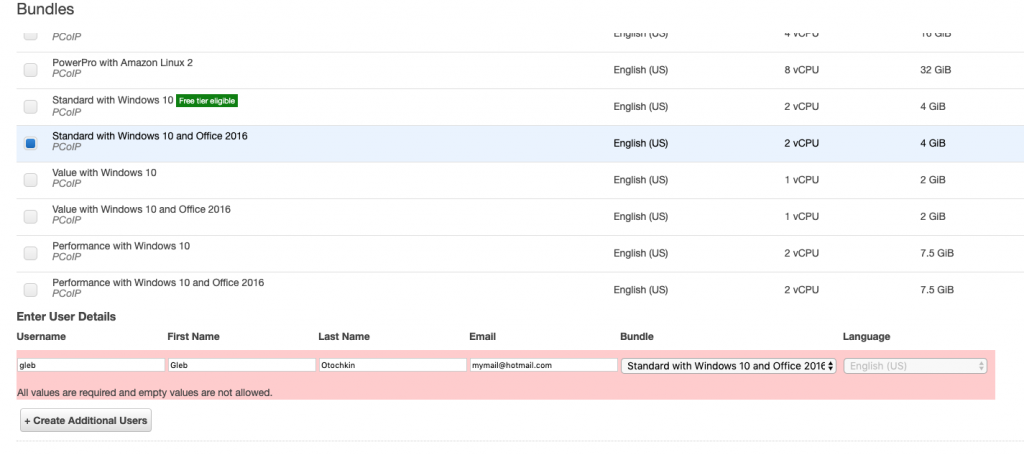Select Performance with Windows 10 and Office 2016 checkbox
The image size is (1024, 455).
30,290
